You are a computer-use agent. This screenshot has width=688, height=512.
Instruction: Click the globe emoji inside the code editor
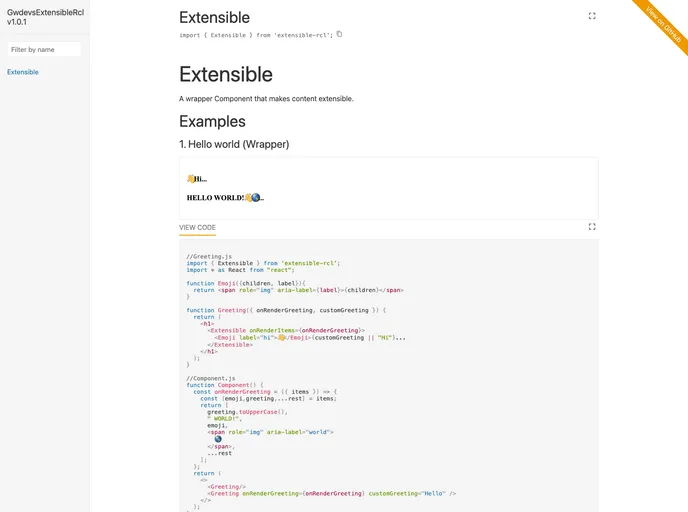218,438
